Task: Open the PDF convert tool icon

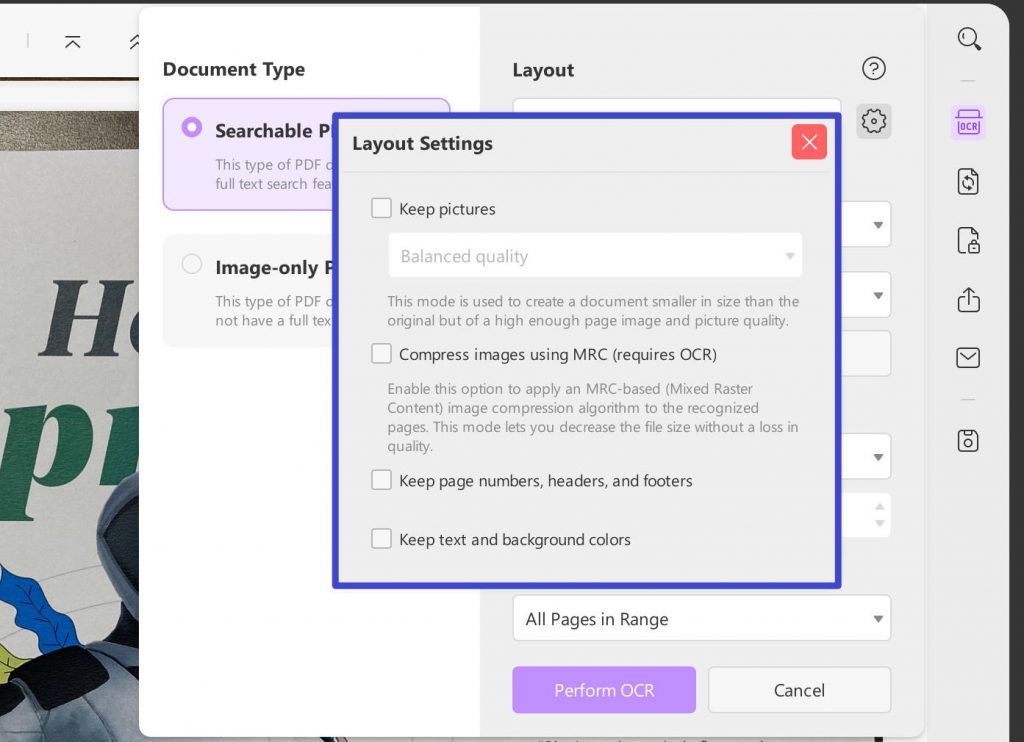Action: [968, 181]
